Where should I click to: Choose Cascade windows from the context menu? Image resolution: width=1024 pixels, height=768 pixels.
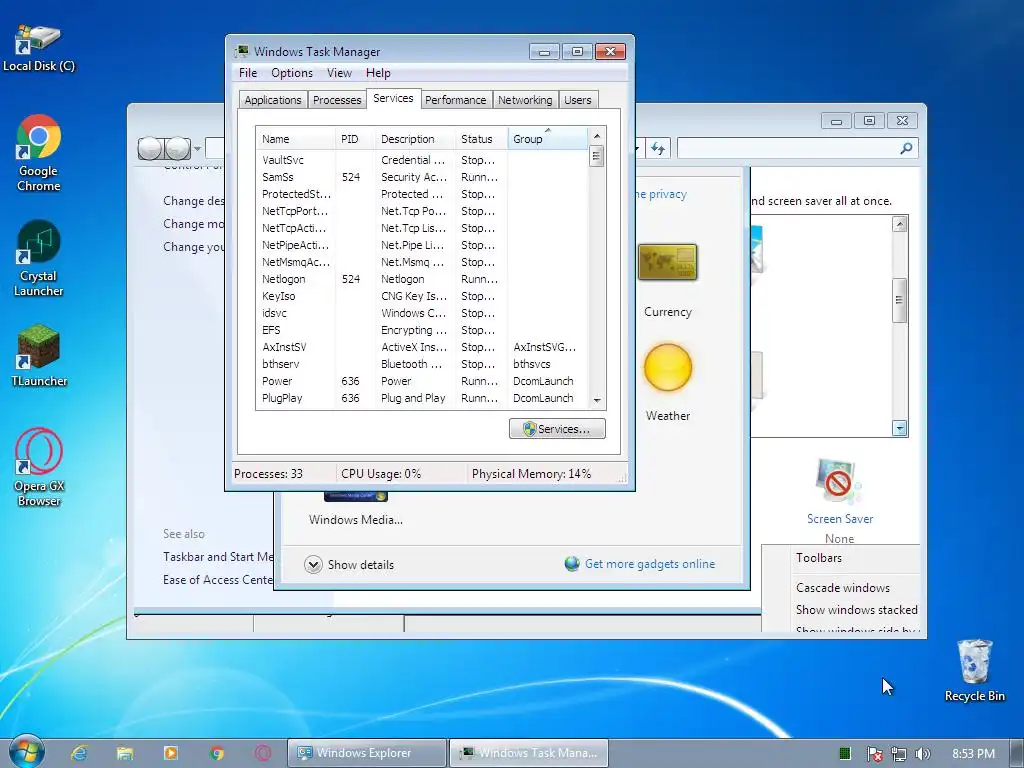pos(842,587)
